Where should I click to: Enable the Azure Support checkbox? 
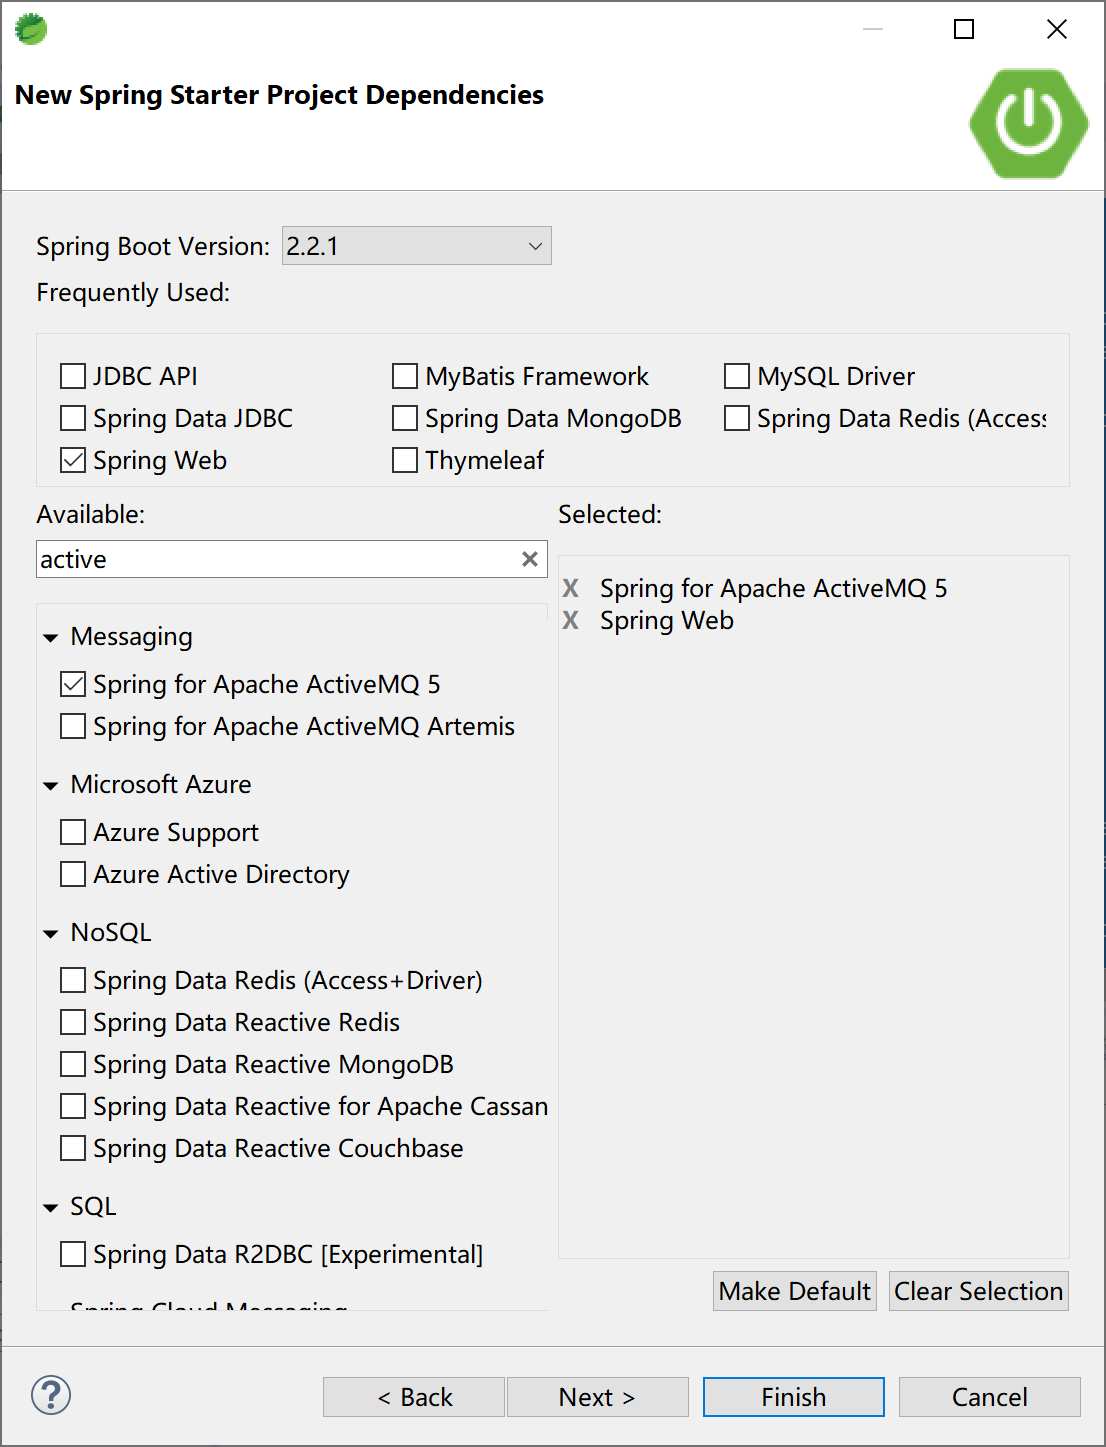pos(73,832)
